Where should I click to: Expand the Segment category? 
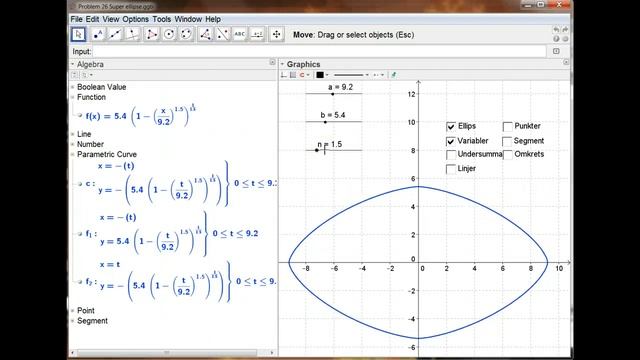(73, 321)
